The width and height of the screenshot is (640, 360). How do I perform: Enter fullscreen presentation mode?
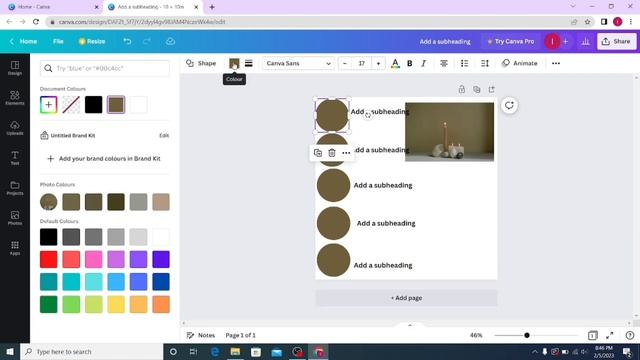tap(610, 335)
